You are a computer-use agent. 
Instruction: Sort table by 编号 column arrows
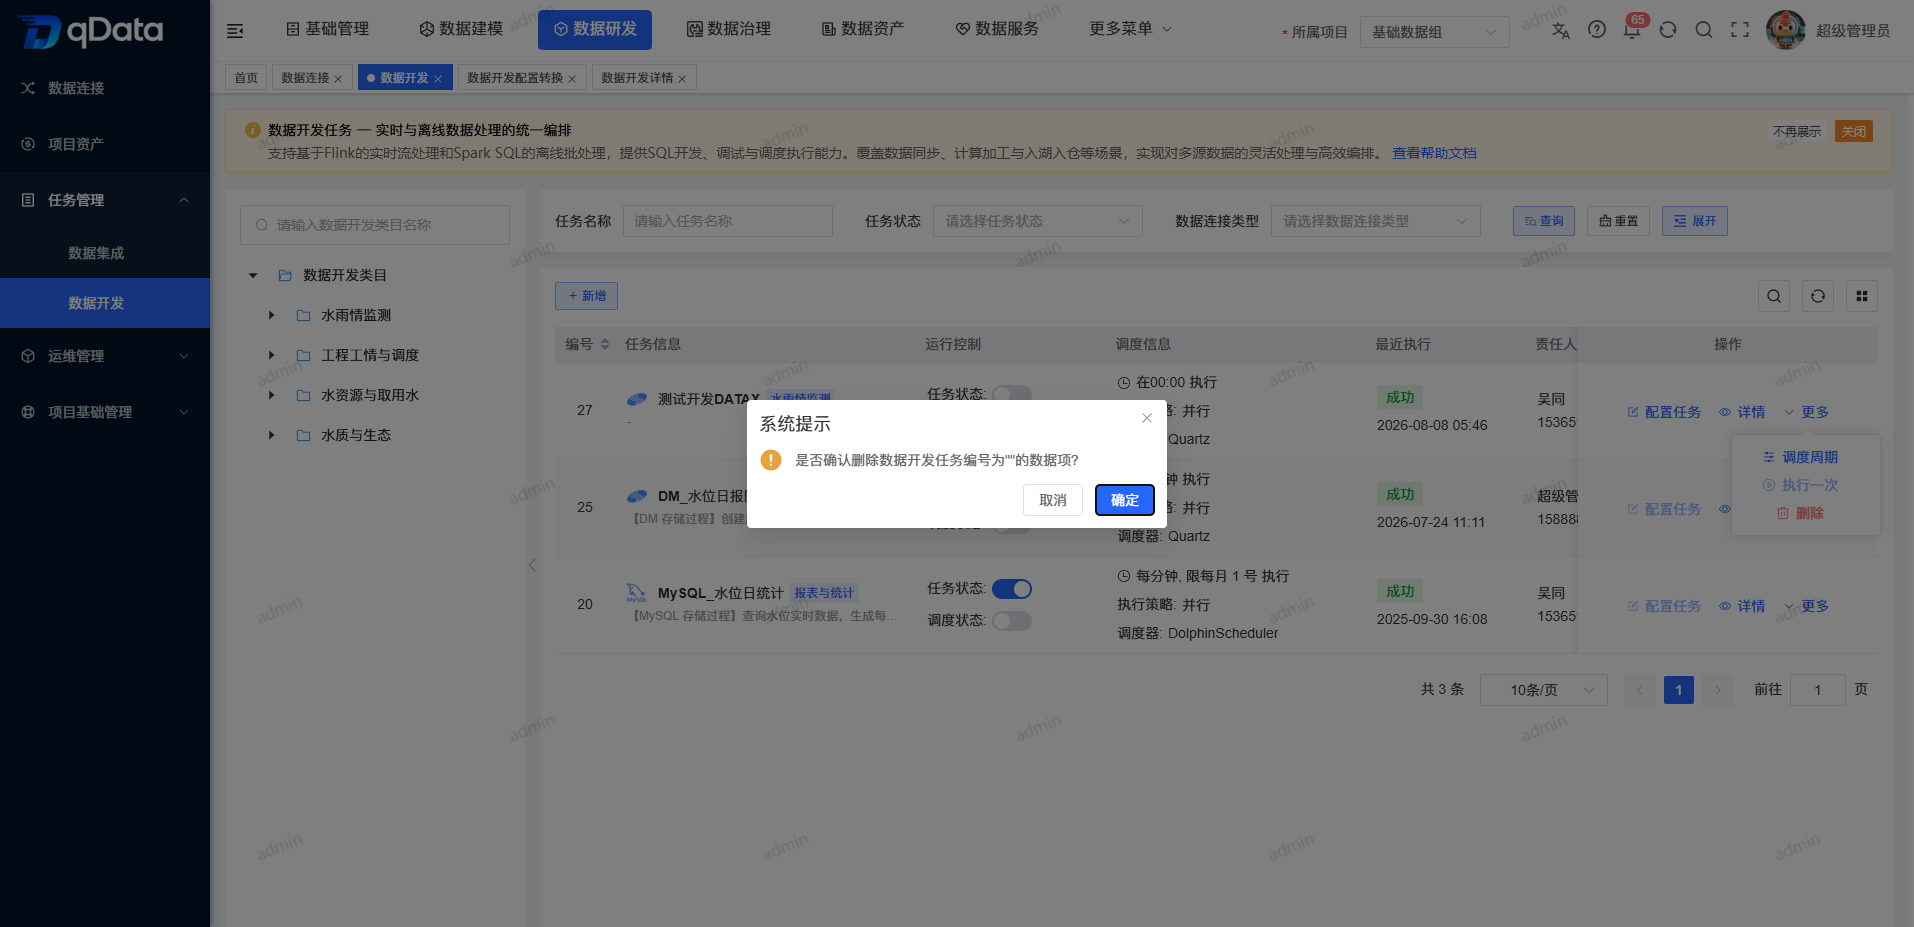click(605, 344)
